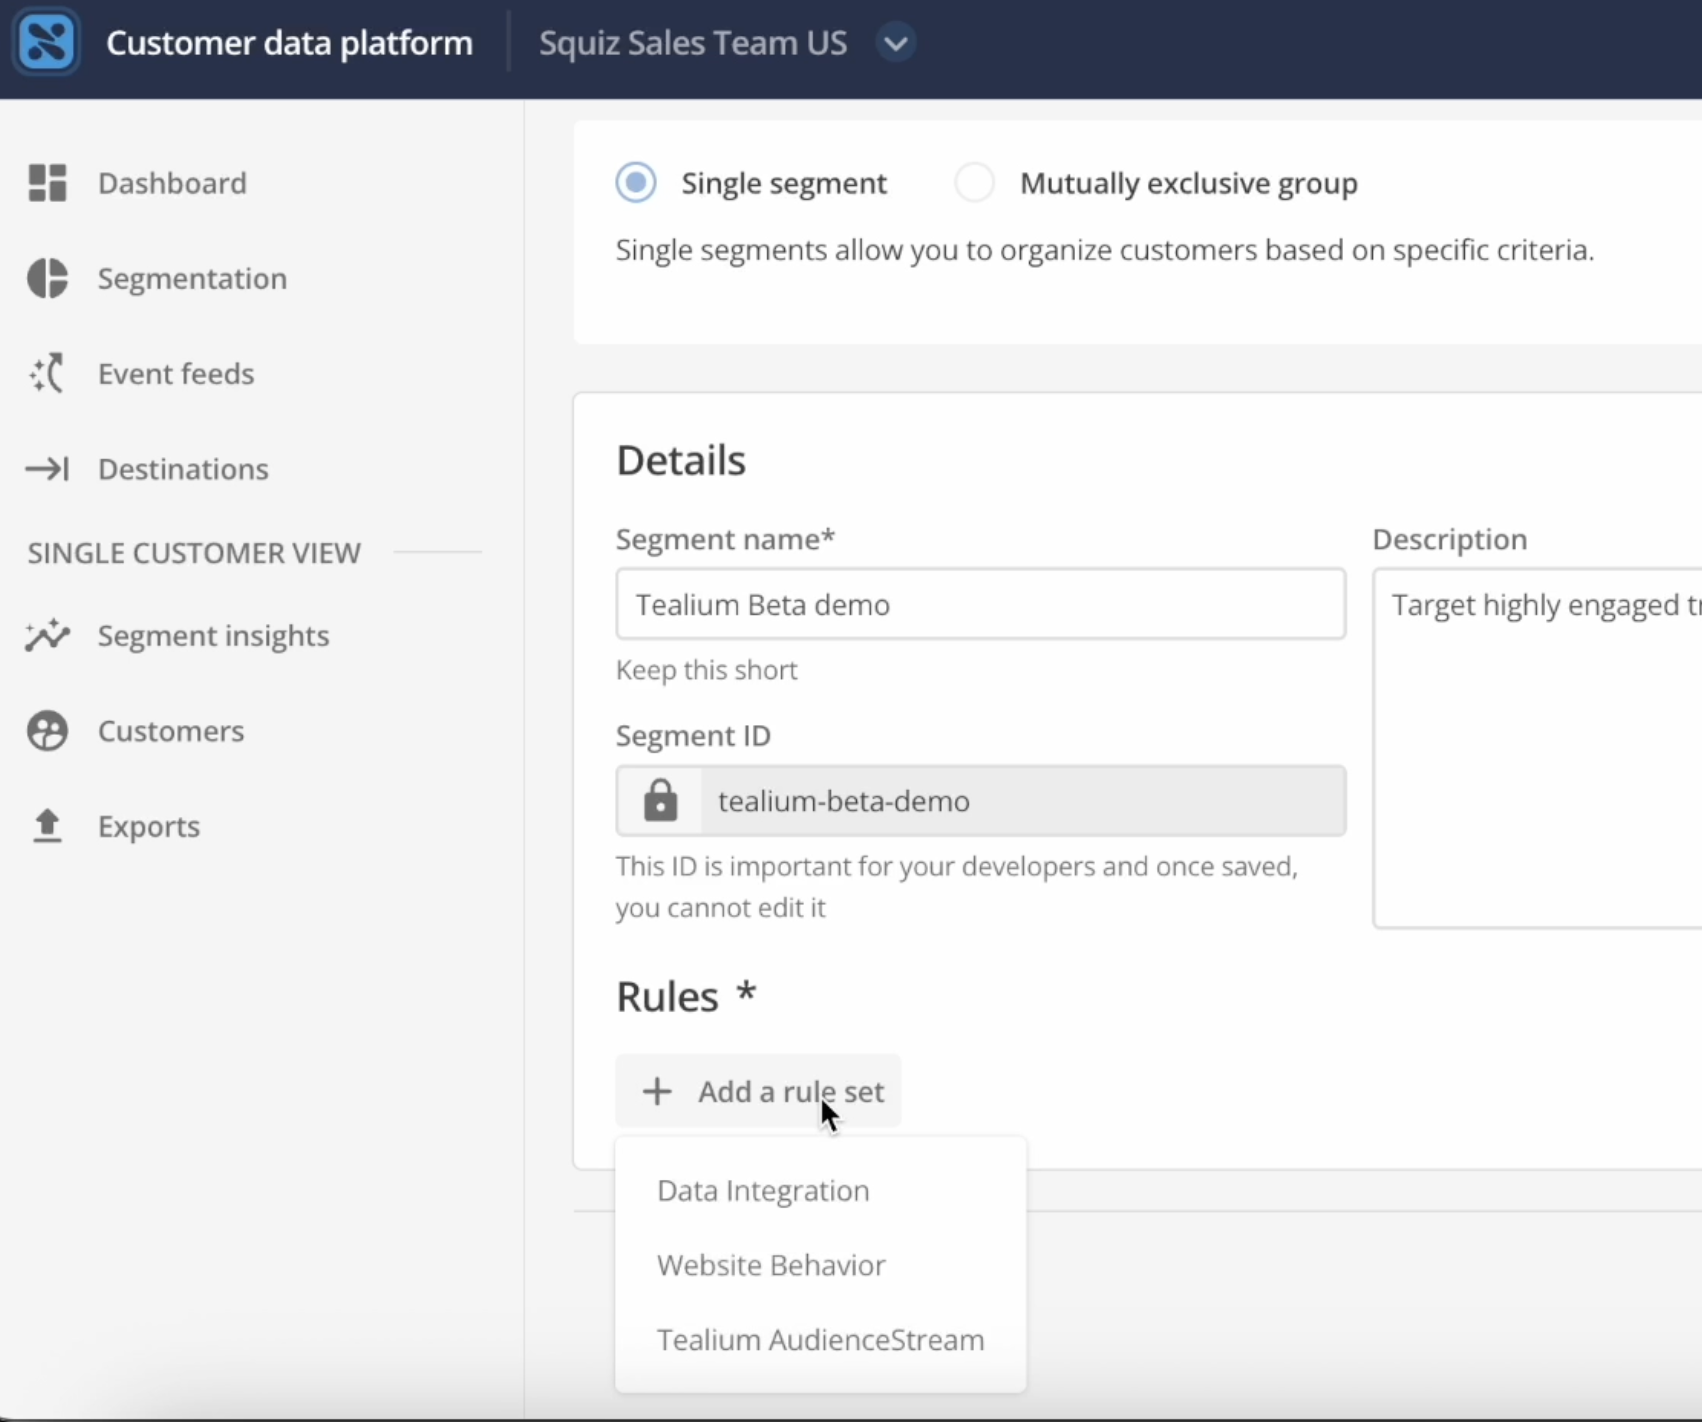Click the lock icon on Segment ID
Image resolution: width=1702 pixels, height=1422 pixels.
tap(660, 800)
